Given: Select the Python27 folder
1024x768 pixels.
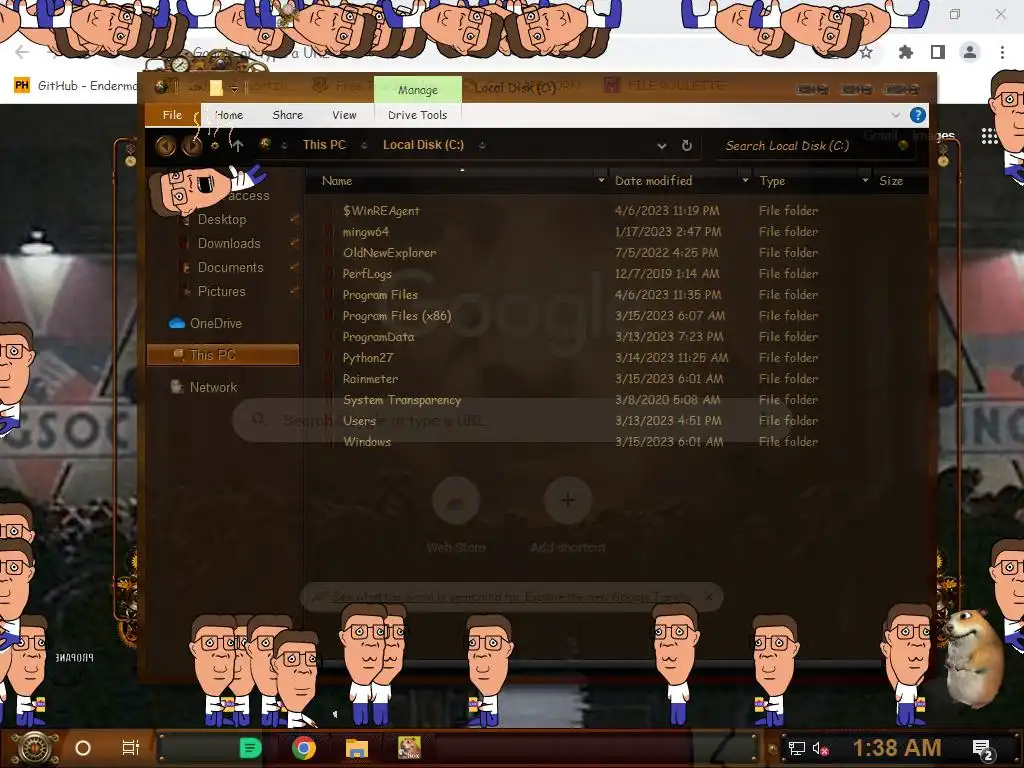Looking at the screenshot, I should click(x=368, y=358).
